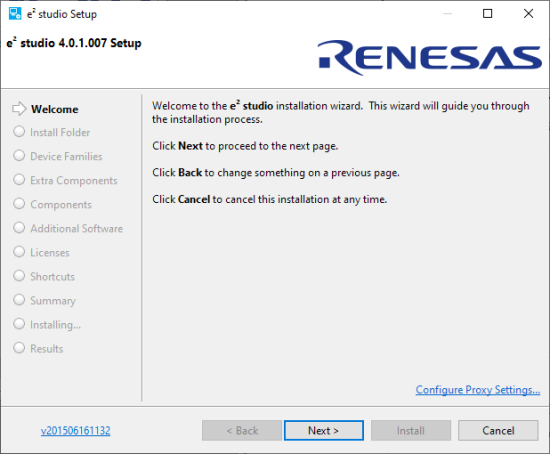The image size is (550, 454).
Task: Select the Install Folder step circle
Action: (19, 132)
